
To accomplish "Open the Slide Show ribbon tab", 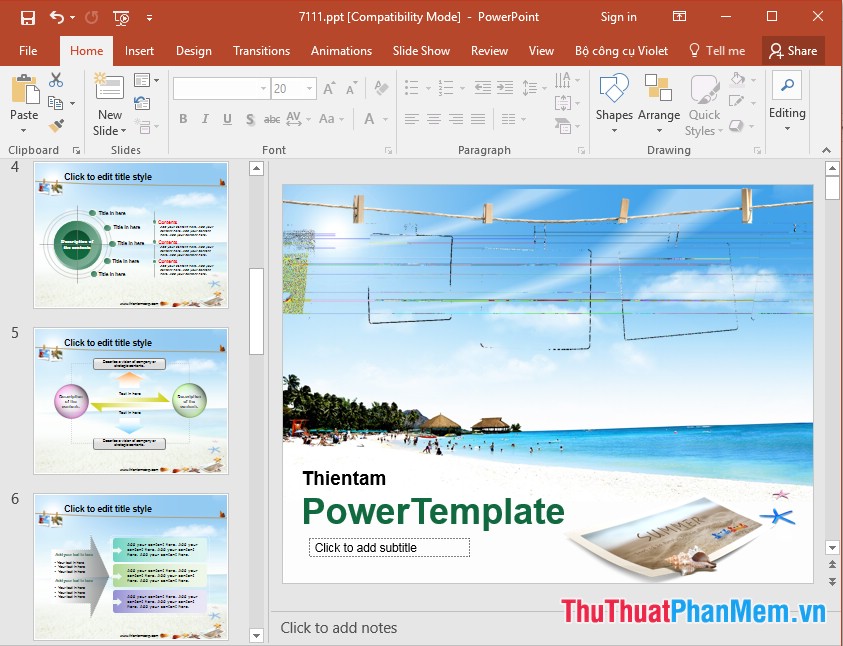I will tap(421, 50).
